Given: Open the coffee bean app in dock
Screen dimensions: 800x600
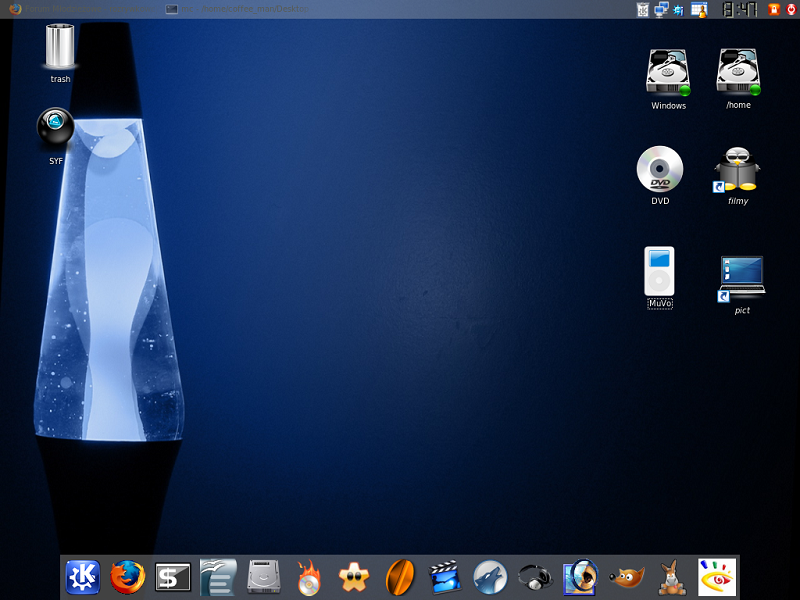Looking at the screenshot, I should (x=399, y=577).
